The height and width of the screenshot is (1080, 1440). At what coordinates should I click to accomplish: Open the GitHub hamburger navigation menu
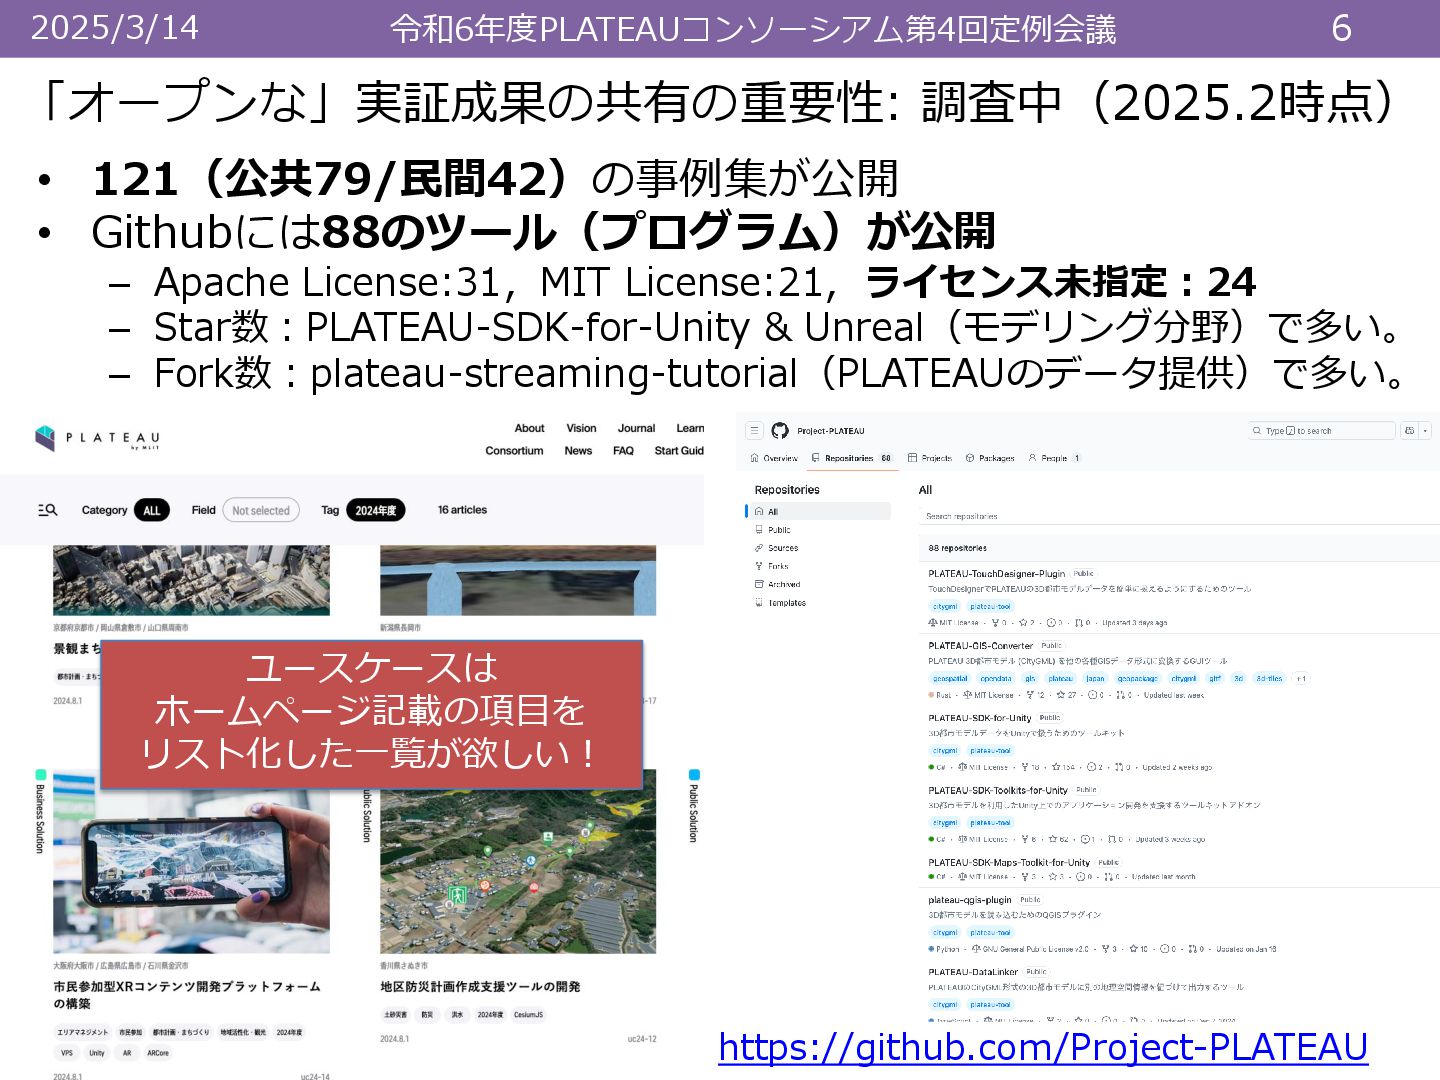[755, 431]
